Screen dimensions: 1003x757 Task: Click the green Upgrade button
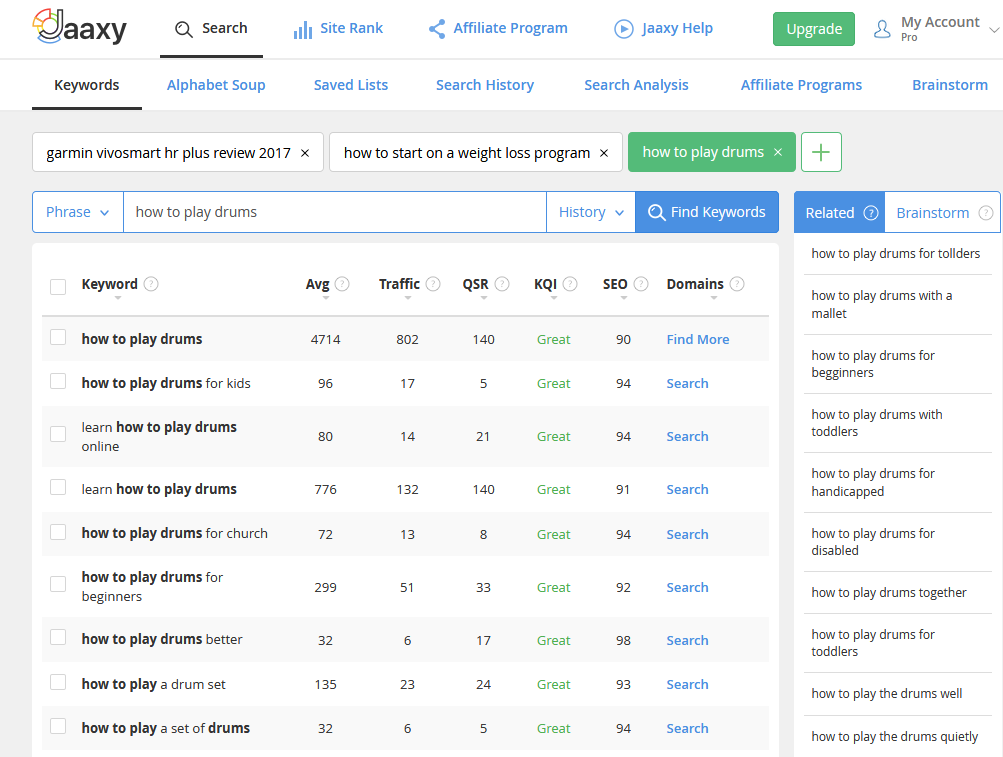[x=814, y=29]
